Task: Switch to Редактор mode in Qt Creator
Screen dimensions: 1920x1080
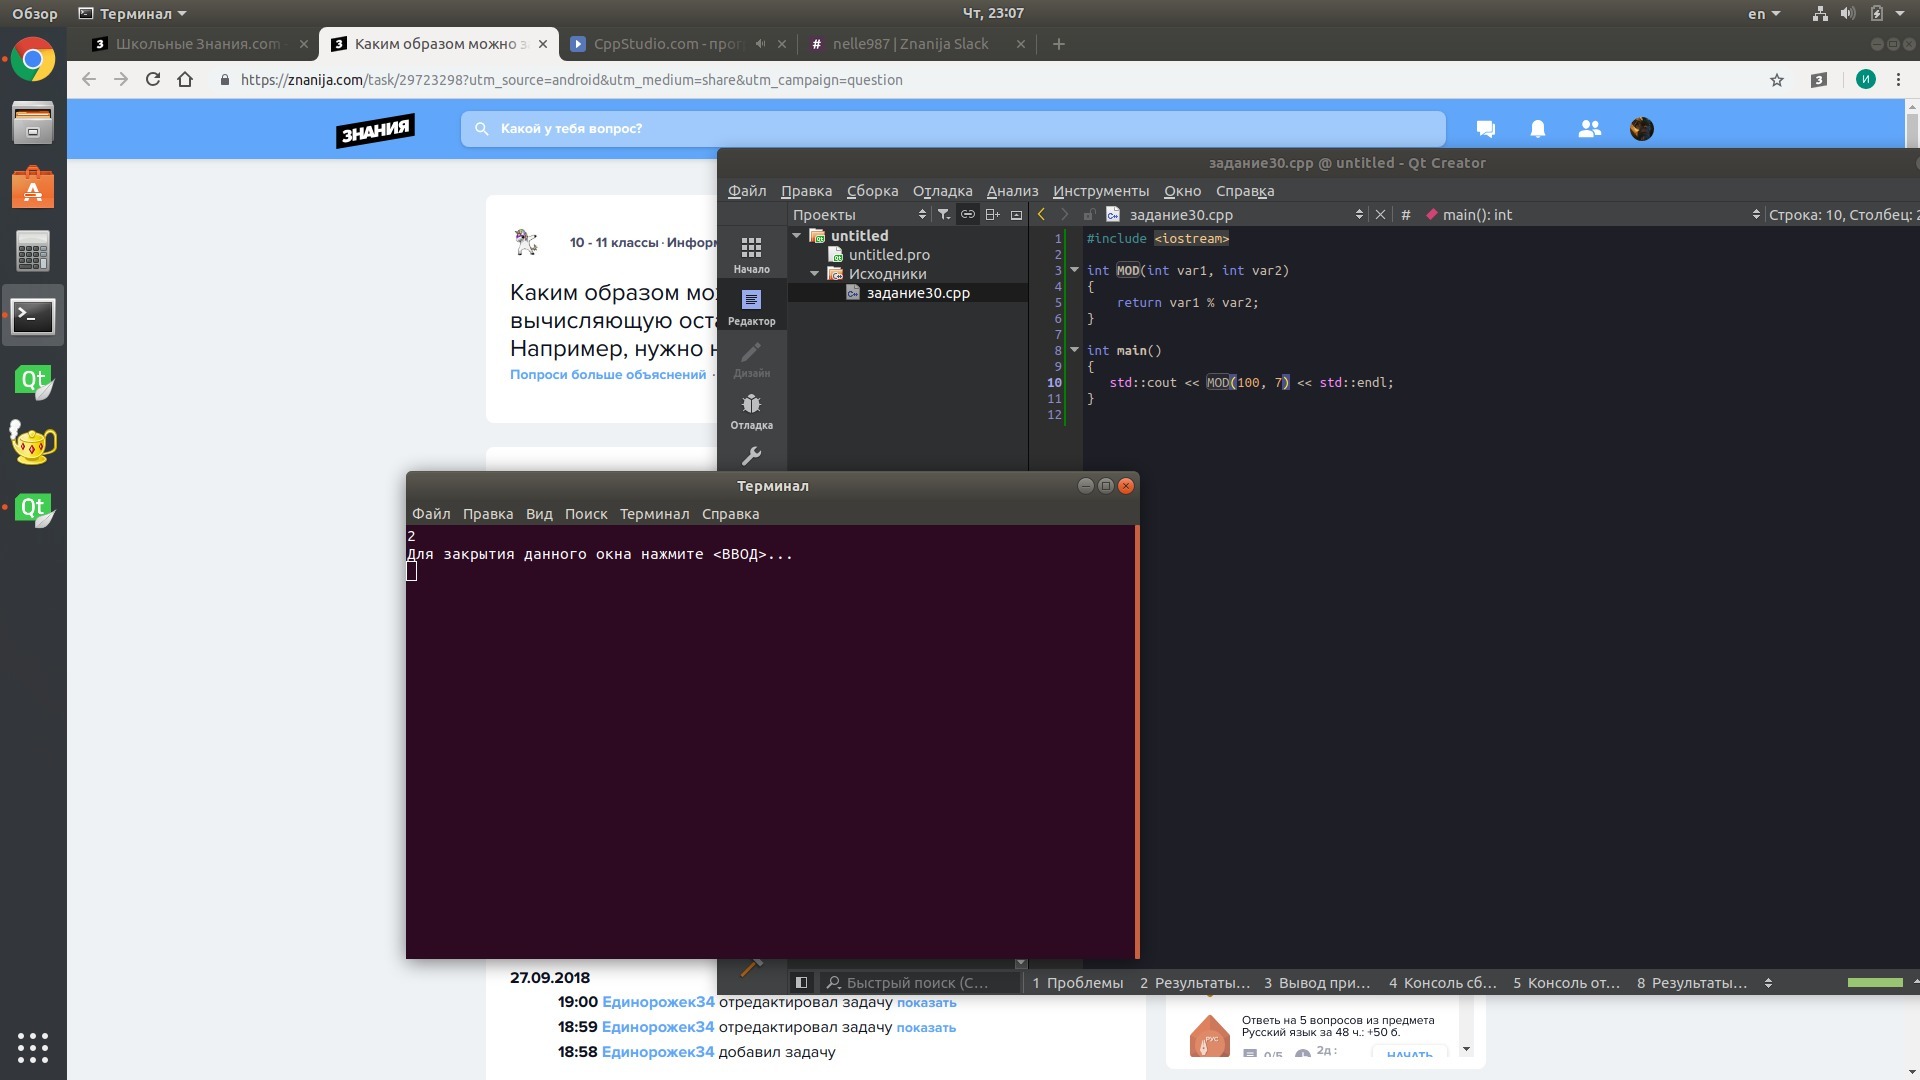Action: click(751, 307)
